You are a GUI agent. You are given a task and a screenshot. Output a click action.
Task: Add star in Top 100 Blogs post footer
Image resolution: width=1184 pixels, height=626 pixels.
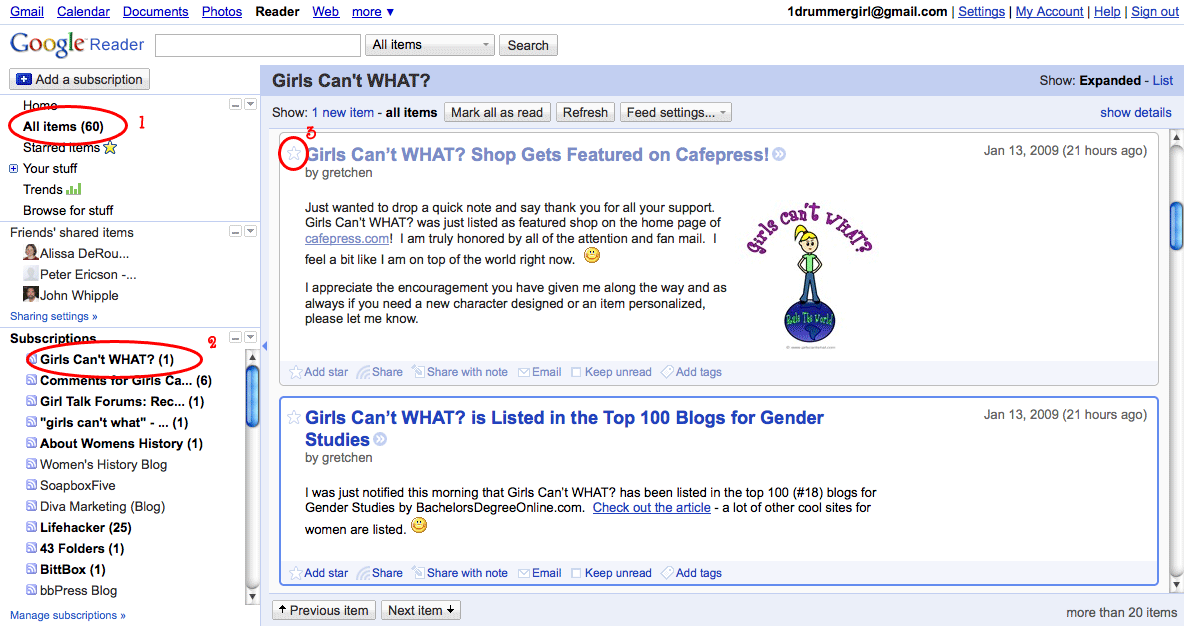[319, 572]
